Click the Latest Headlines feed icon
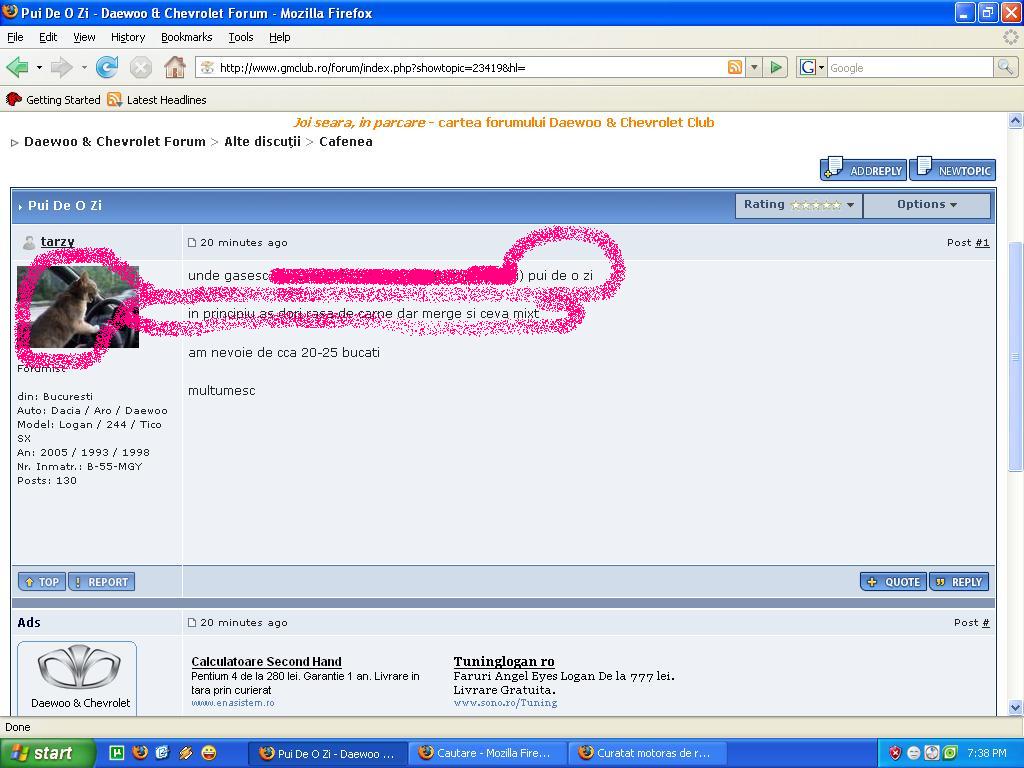The height and width of the screenshot is (768, 1024). pos(115,100)
